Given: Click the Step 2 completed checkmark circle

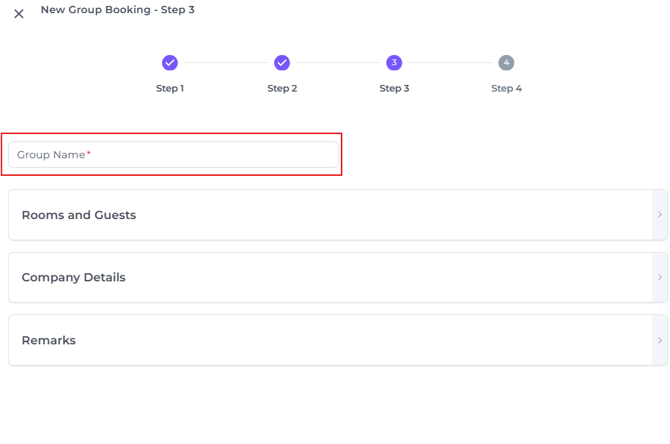Looking at the screenshot, I should pyautogui.click(x=282, y=63).
